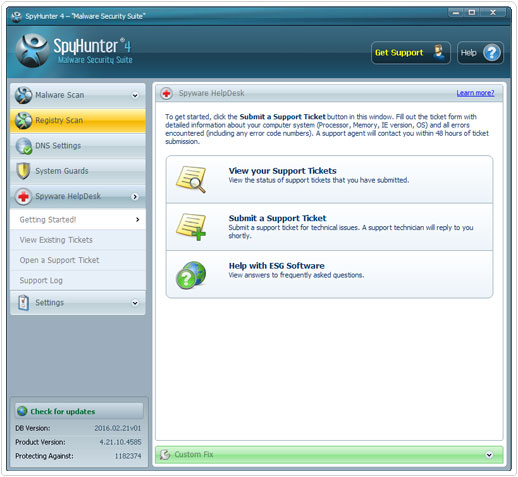Viewport: 518px width, 477px height.
Task: Click the blue question mark Help icon
Action: tap(492, 53)
